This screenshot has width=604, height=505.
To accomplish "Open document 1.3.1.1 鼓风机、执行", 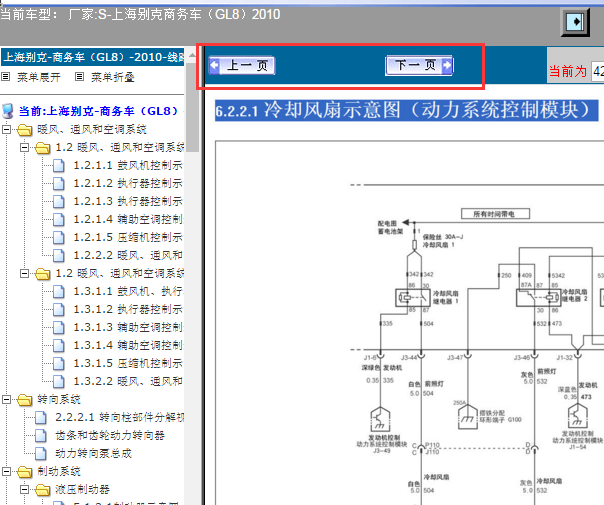I will (128, 292).
